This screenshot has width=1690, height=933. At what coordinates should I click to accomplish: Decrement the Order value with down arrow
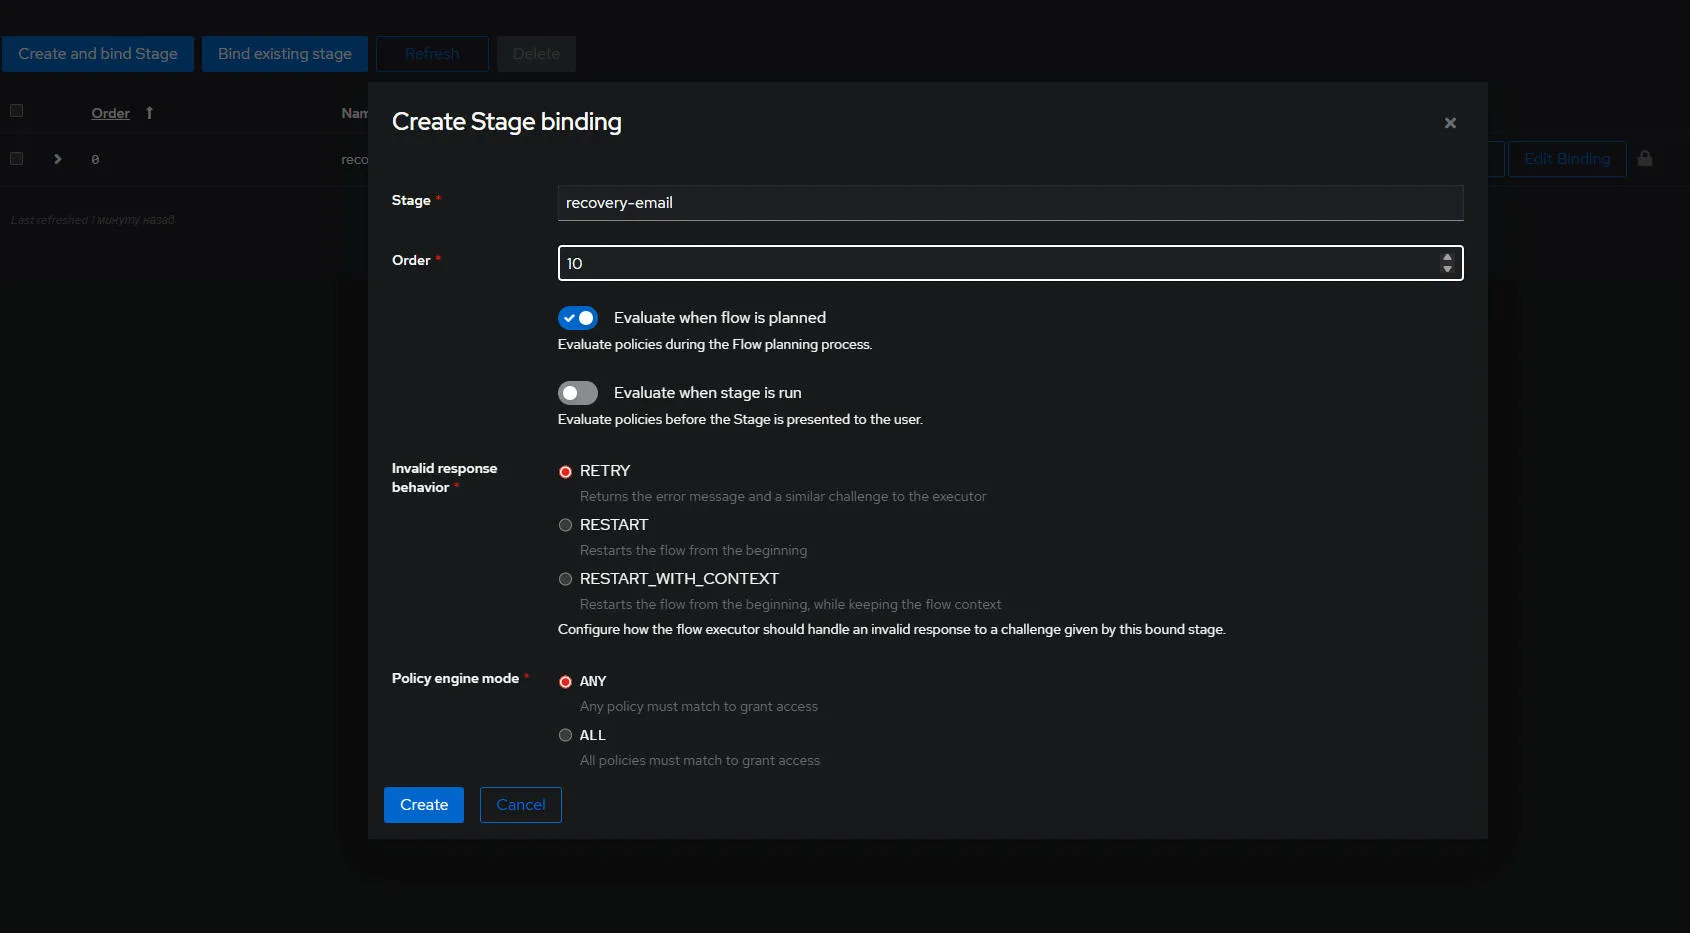tap(1447, 269)
